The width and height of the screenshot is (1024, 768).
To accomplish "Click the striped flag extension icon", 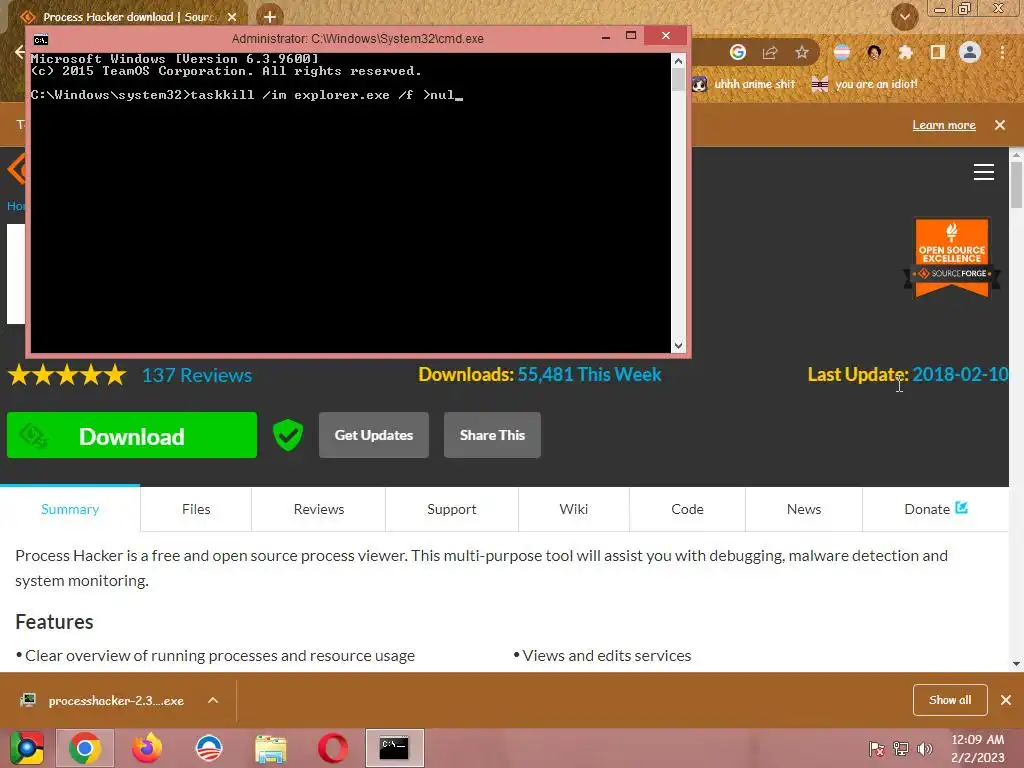I will coord(842,52).
